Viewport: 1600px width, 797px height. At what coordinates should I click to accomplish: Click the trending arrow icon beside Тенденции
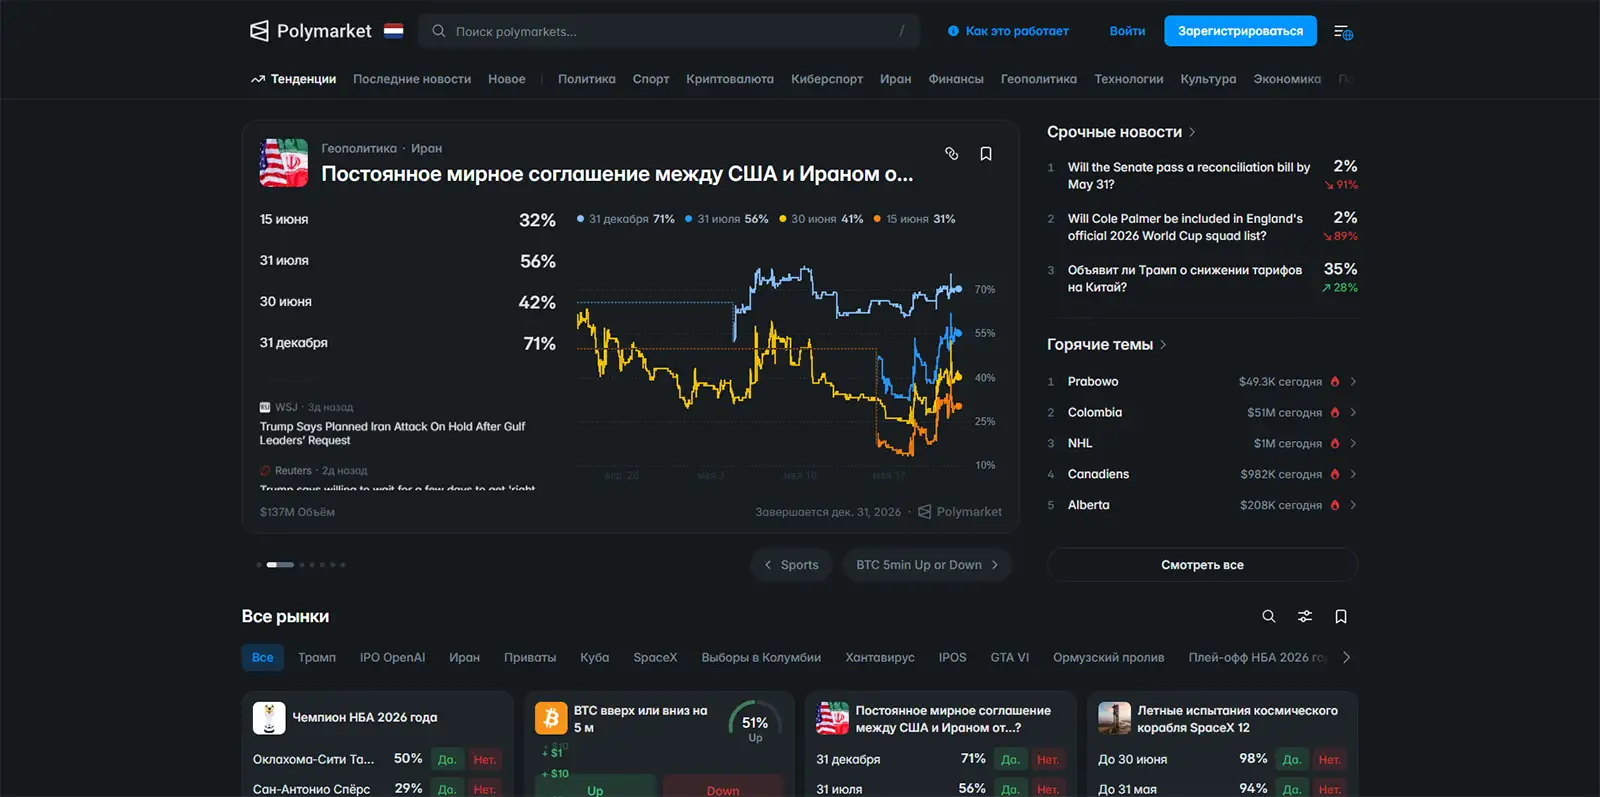click(258, 79)
